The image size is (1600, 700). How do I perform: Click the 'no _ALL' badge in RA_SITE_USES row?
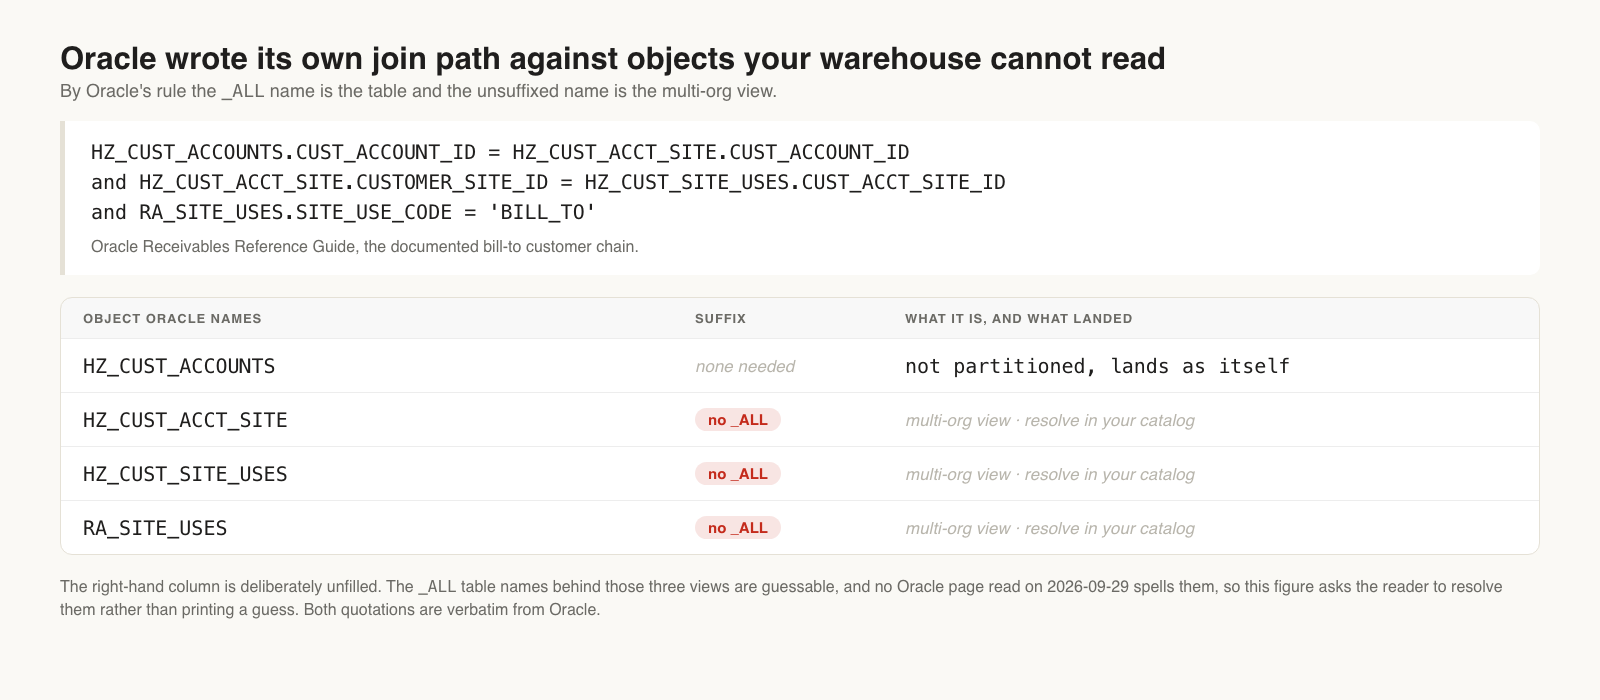[738, 528]
